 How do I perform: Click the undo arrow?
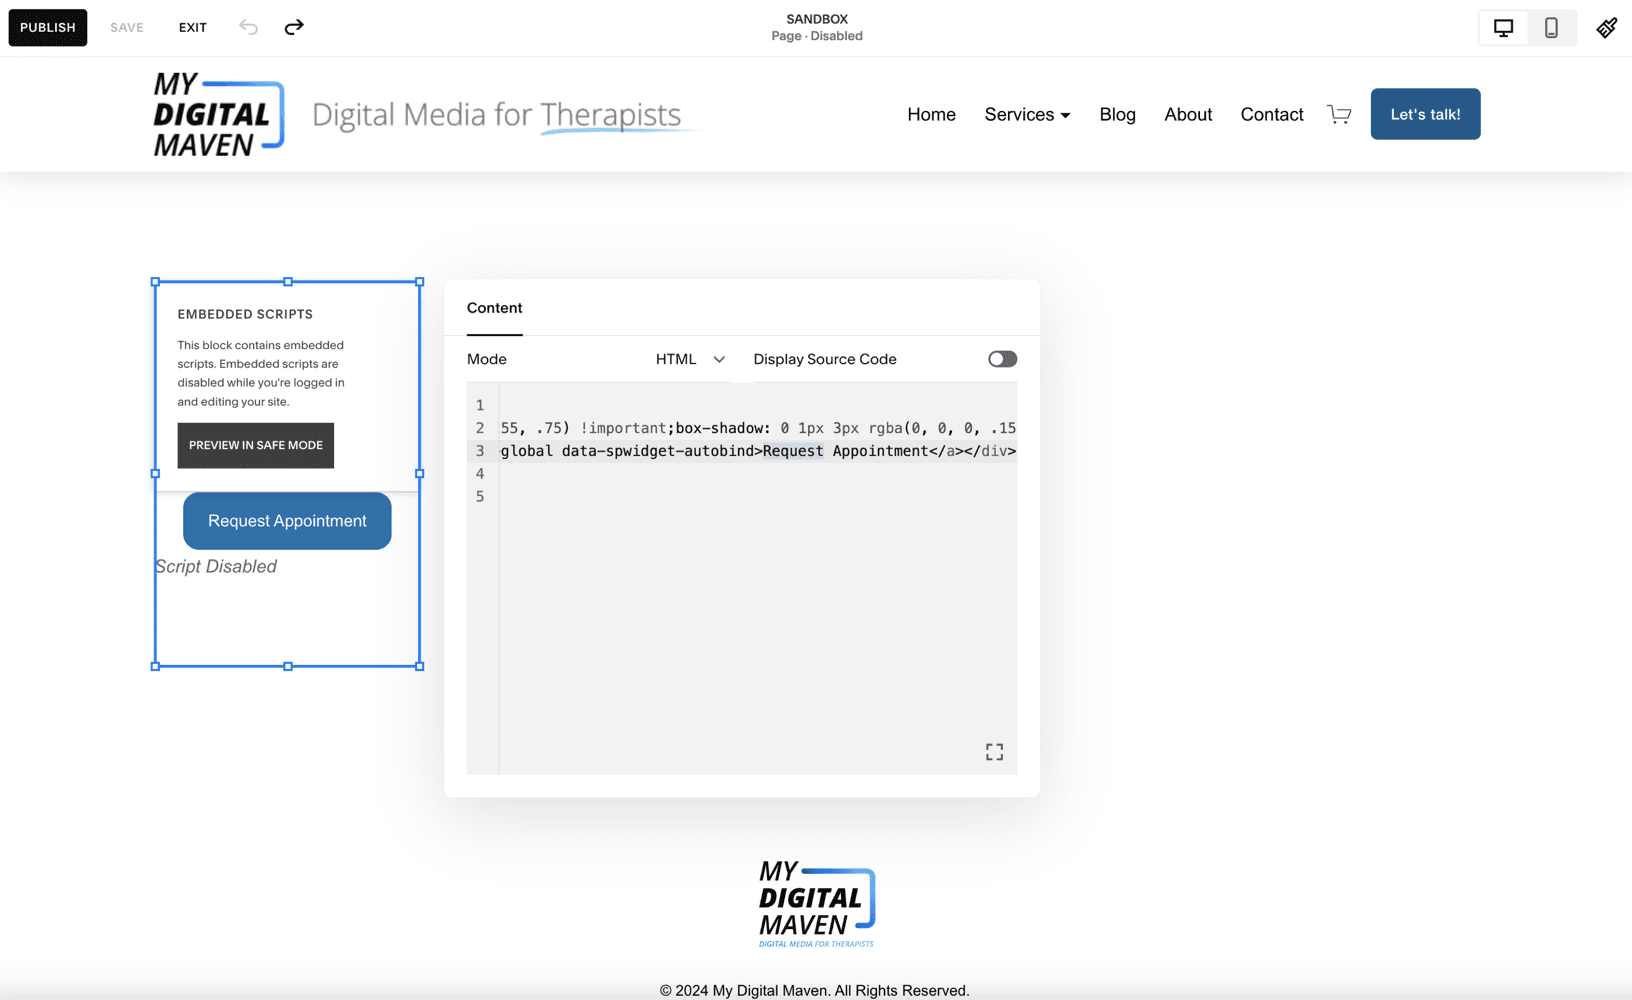coord(247,27)
